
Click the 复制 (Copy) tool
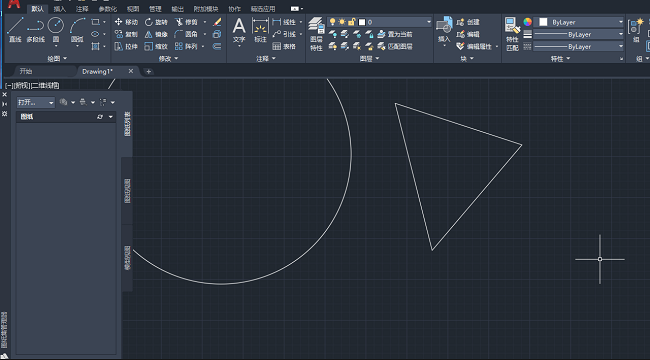126,34
